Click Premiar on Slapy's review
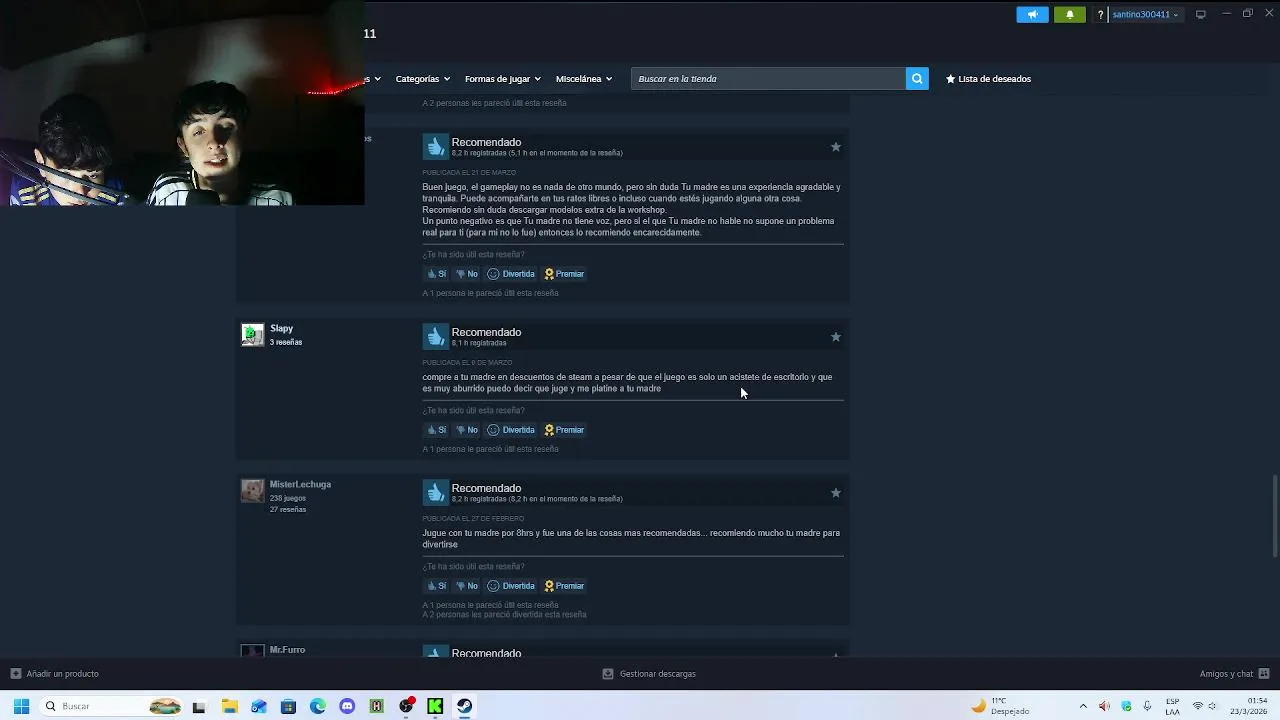Viewport: 1280px width, 720px height. pos(564,430)
